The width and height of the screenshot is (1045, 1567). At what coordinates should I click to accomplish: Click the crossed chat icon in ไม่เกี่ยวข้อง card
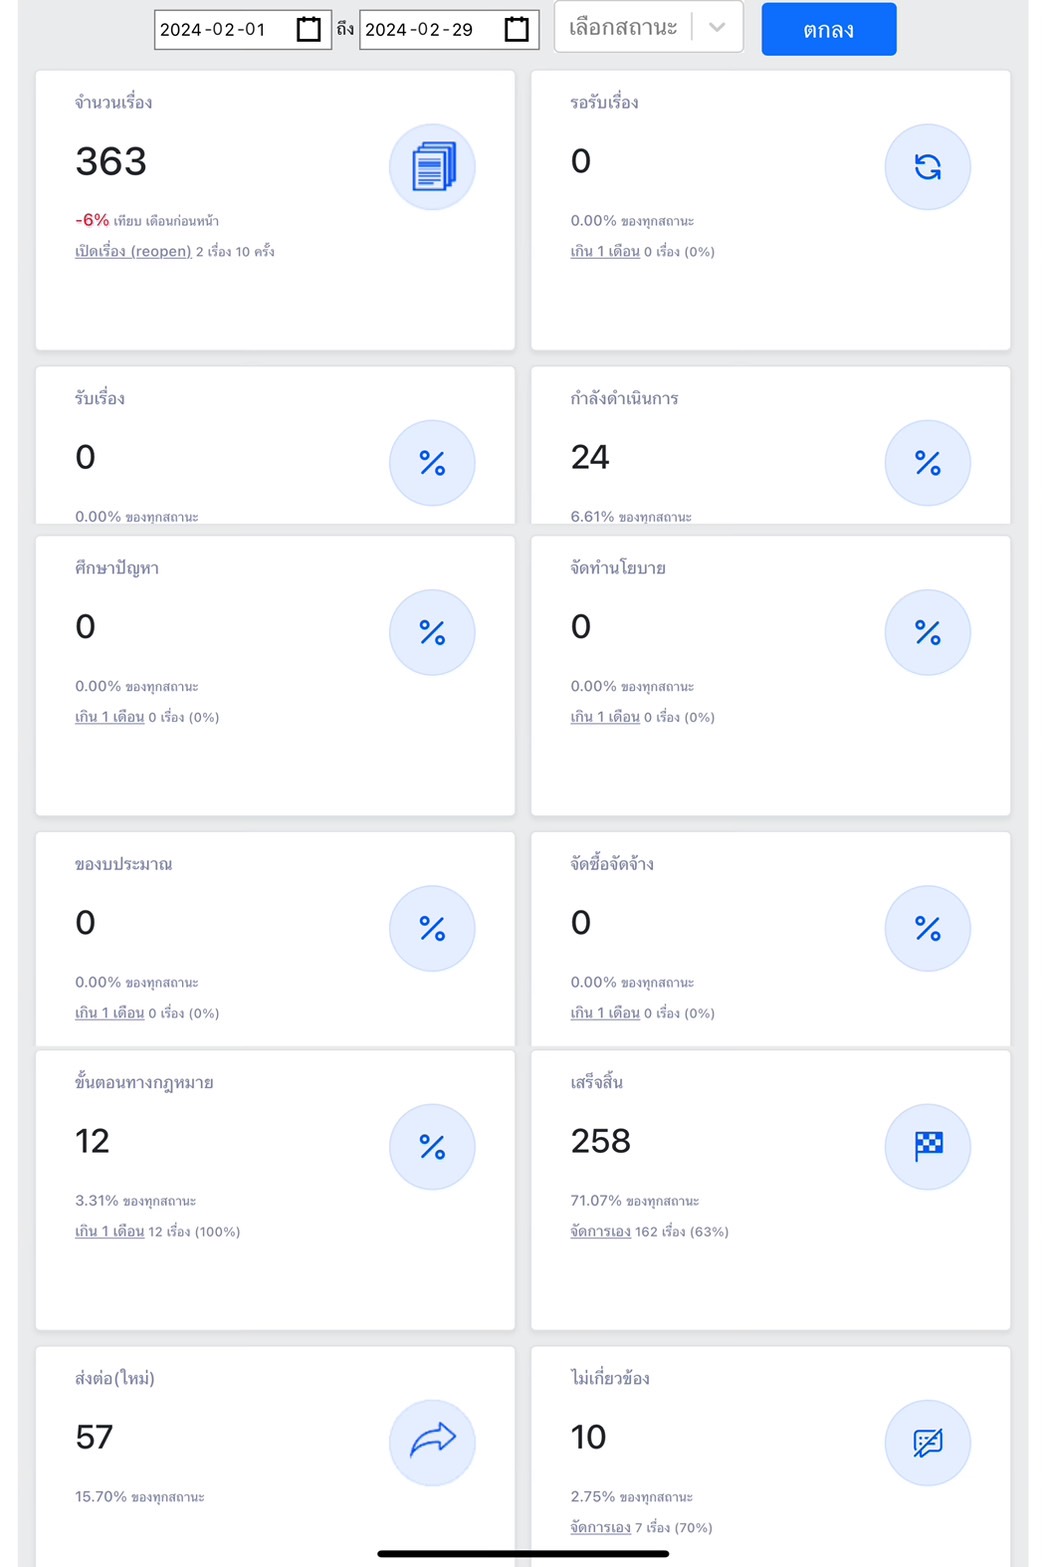click(928, 1442)
